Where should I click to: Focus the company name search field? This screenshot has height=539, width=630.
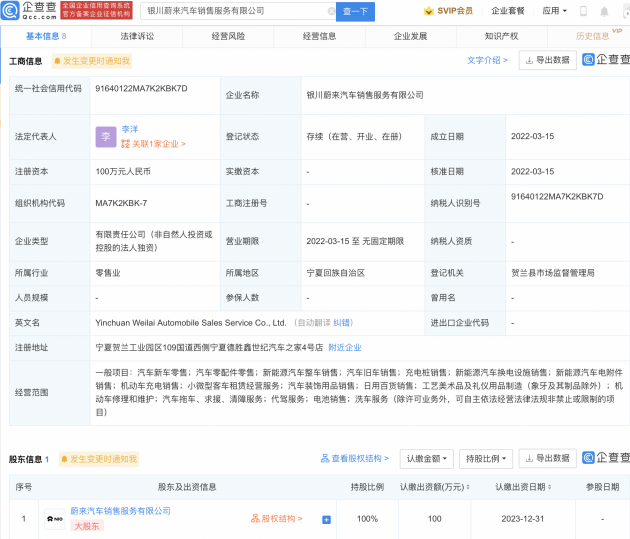click(236, 11)
